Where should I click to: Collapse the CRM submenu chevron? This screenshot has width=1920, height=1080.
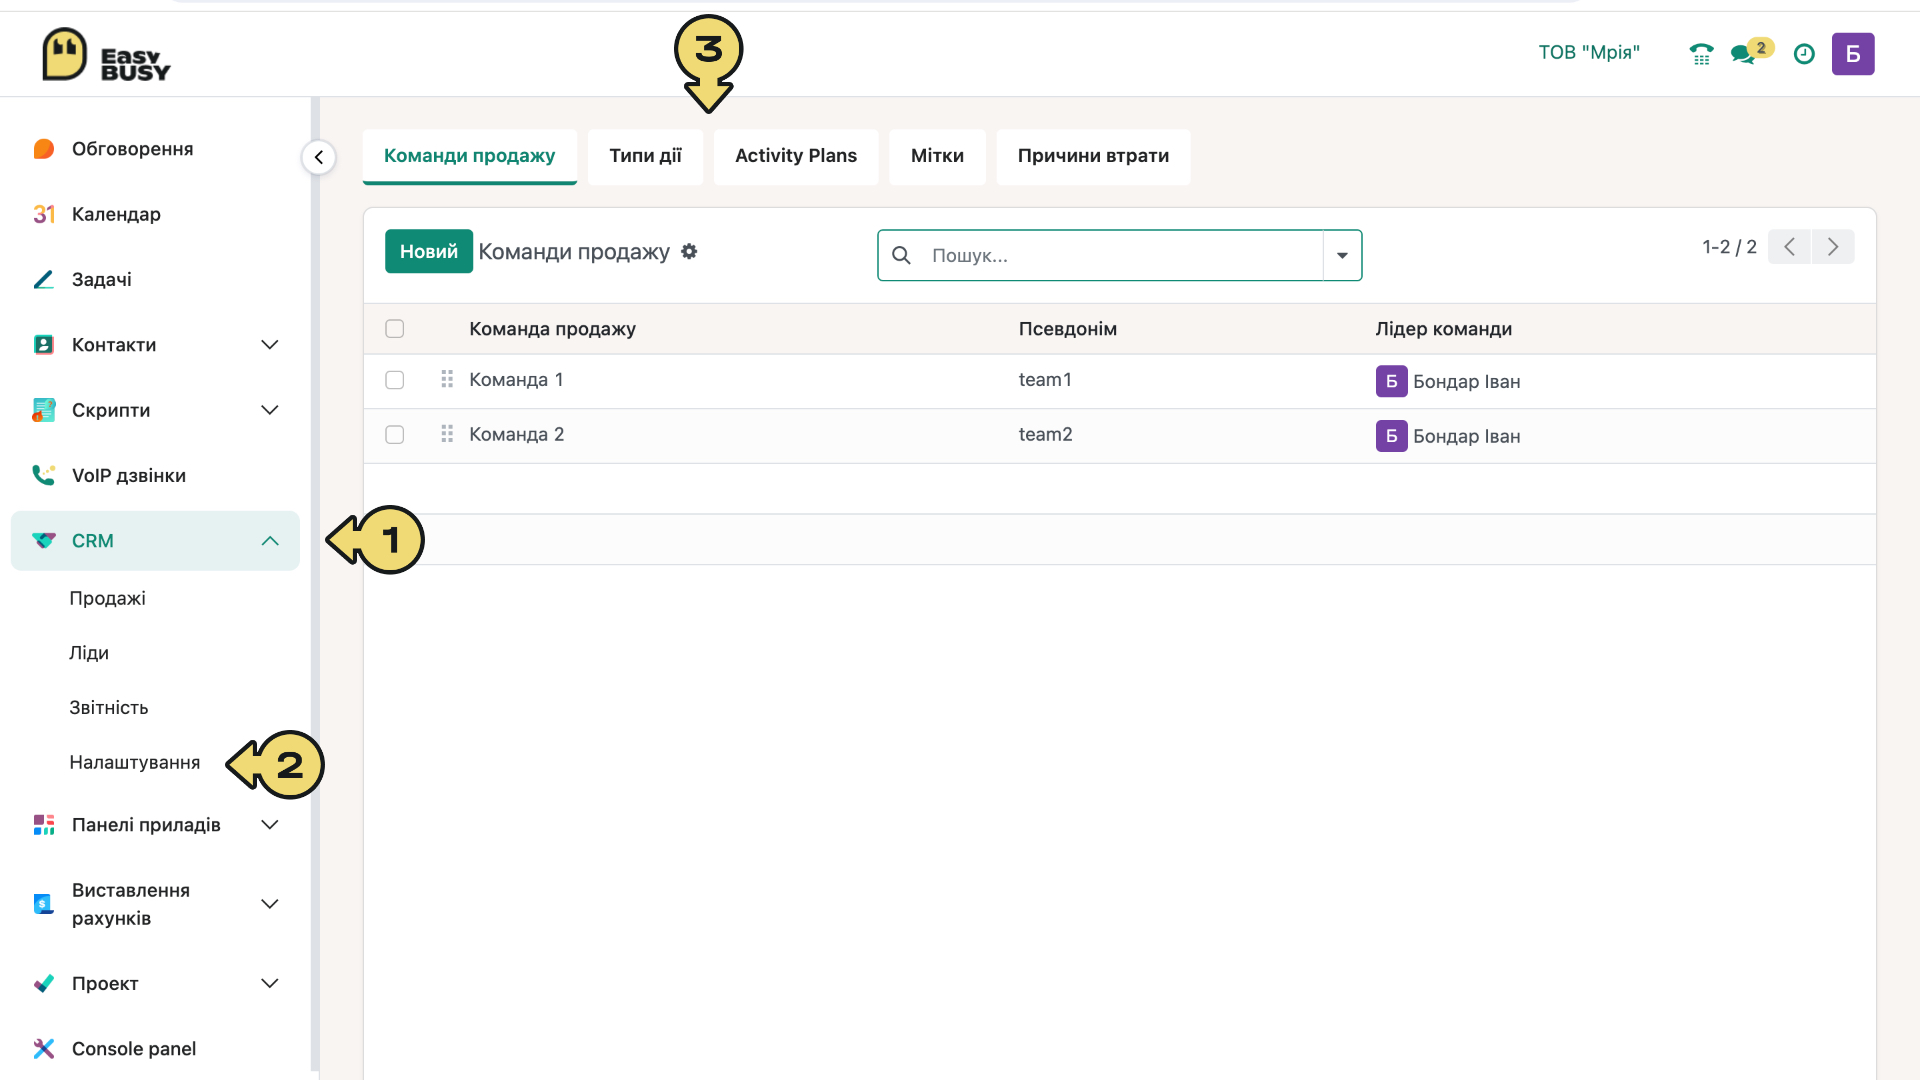pyautogui.click(x=270, y=541)
